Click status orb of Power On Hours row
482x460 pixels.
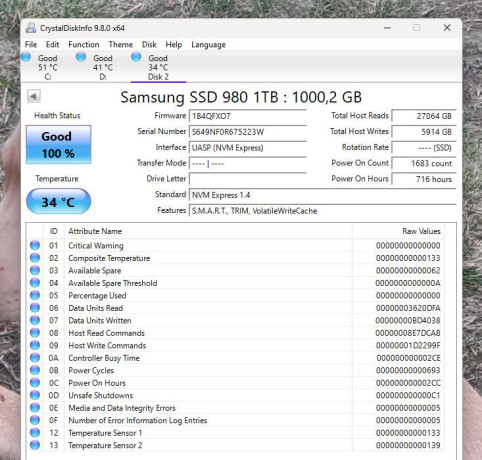[x=35, y=383]
